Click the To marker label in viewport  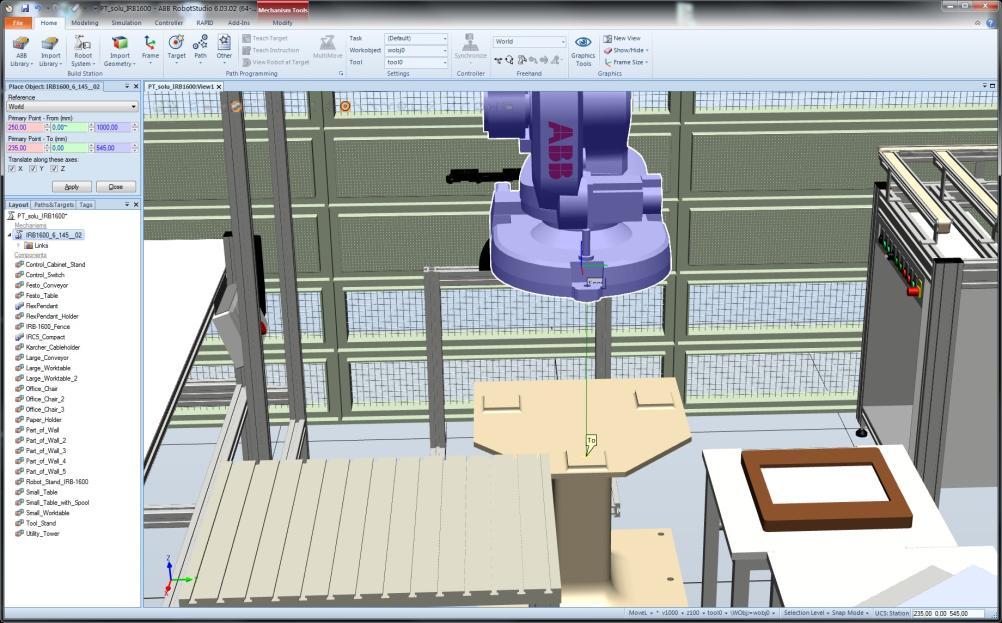(x=591, y=442)
